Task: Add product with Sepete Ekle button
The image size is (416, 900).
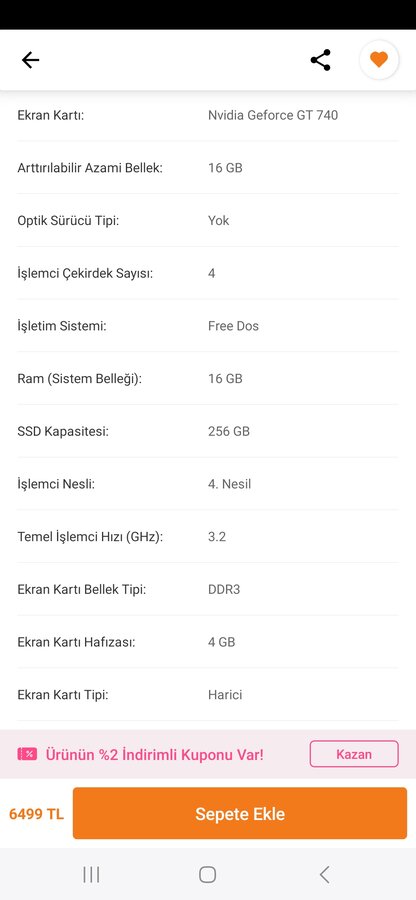Action: pyautogui.click(x=240, y=813)
